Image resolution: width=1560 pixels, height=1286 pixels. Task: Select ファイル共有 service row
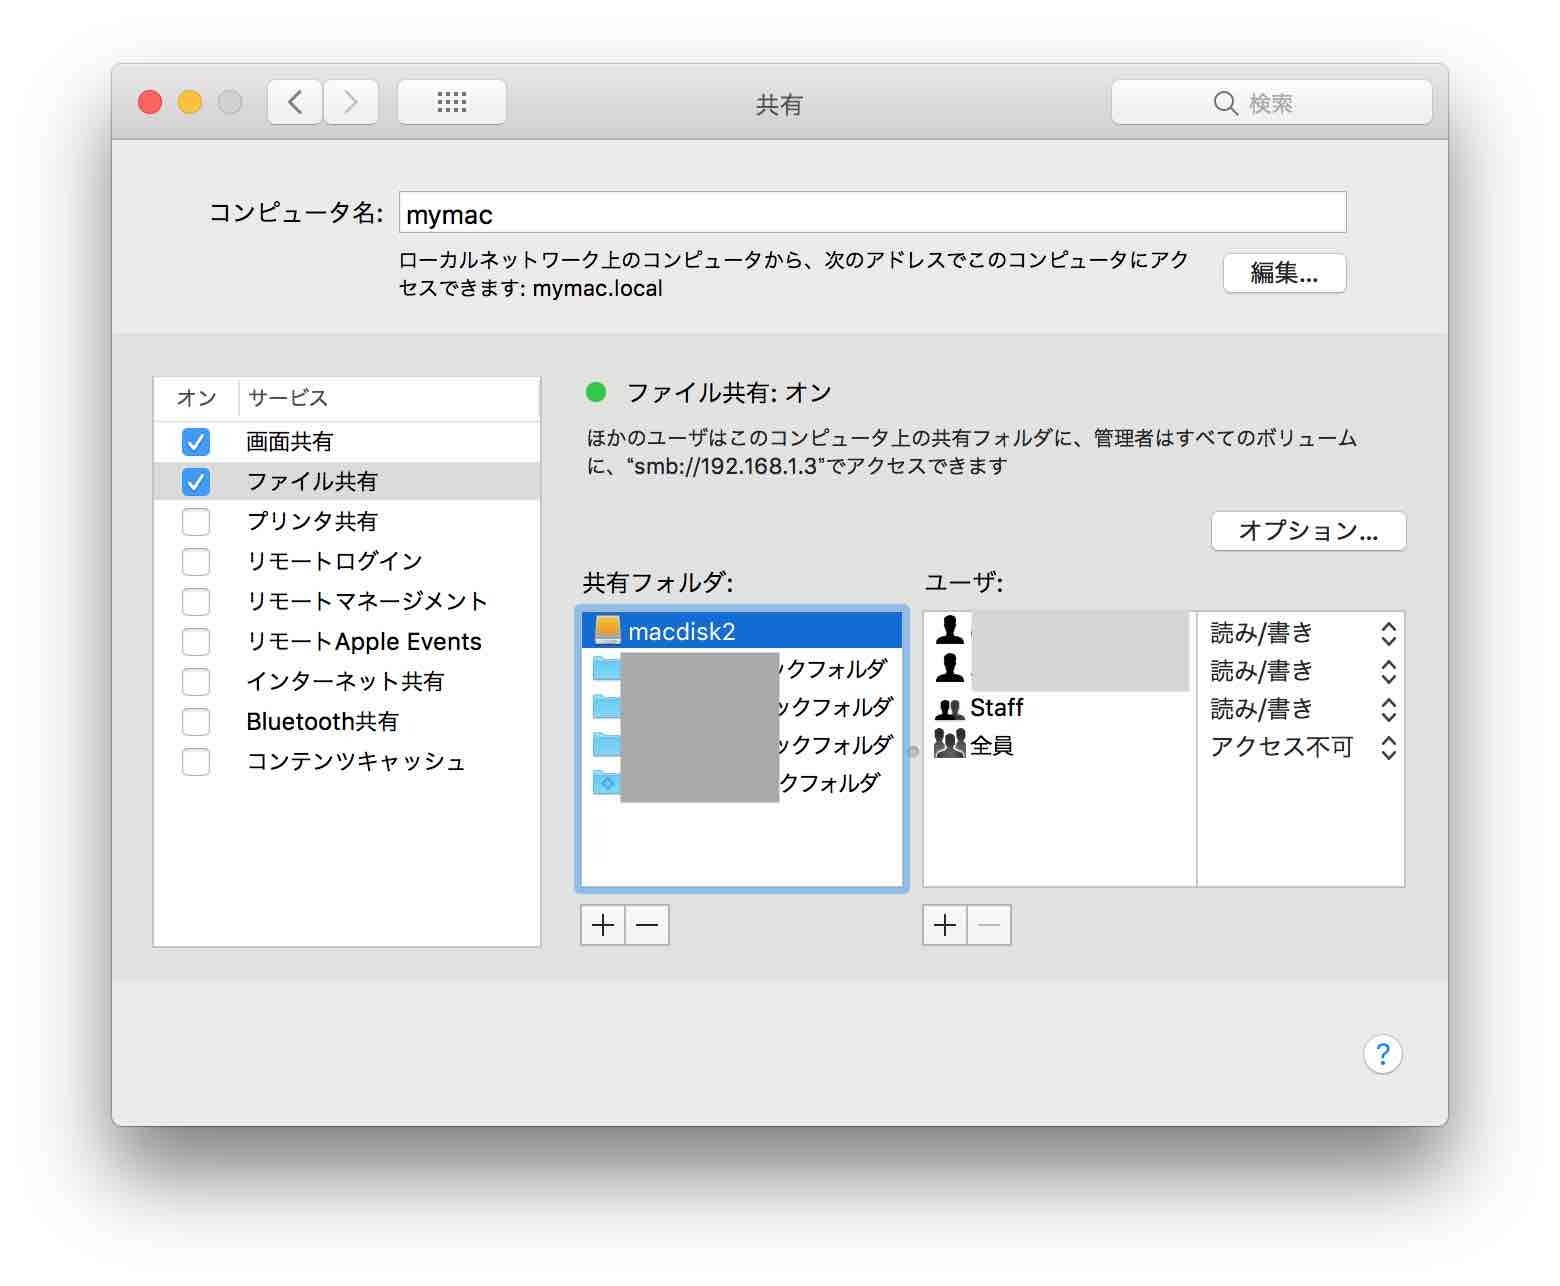347,481
